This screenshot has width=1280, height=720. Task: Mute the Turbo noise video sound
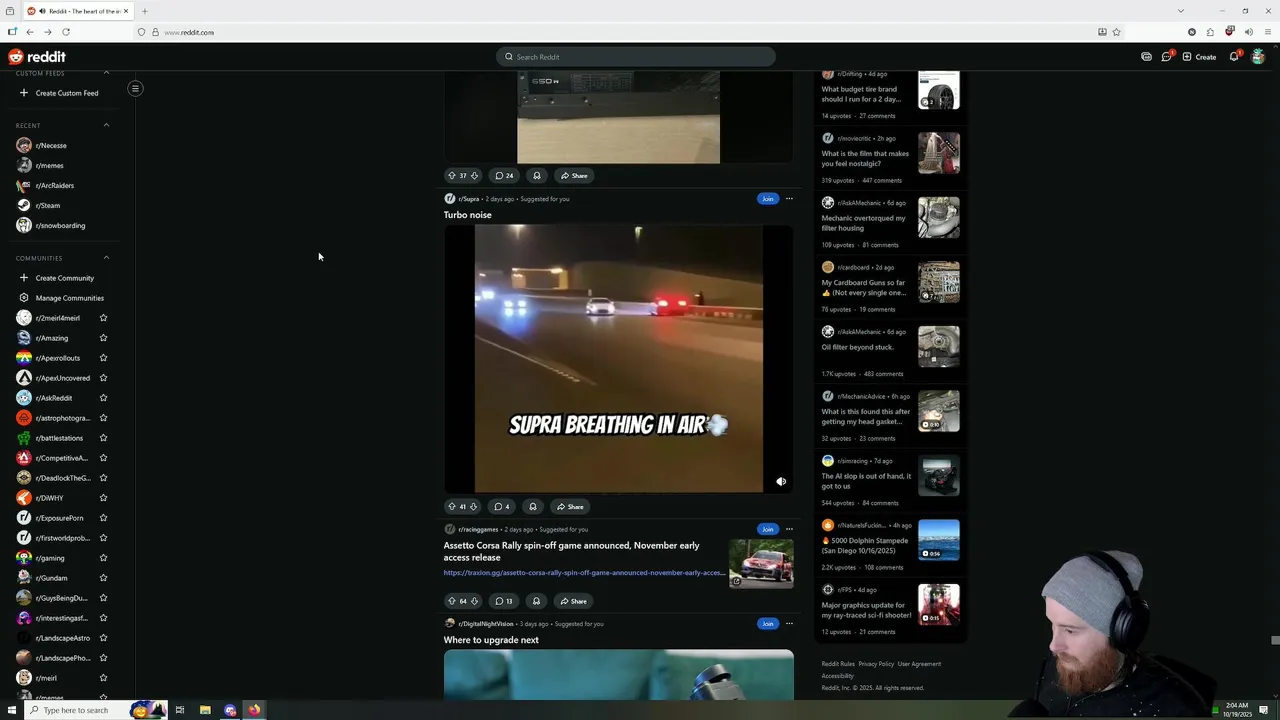click(781, 481)
